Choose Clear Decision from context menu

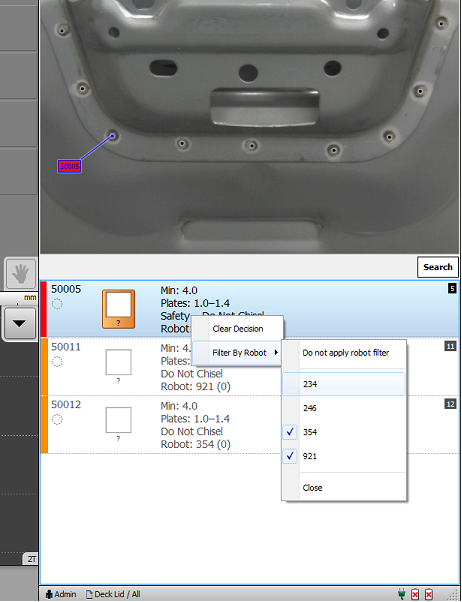[x=237, y=329]
